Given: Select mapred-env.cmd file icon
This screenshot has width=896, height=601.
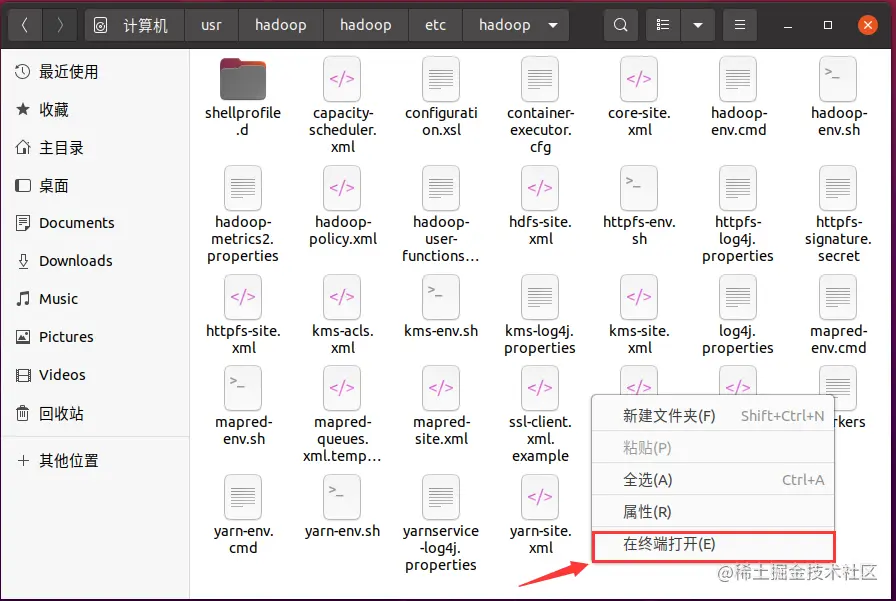Looking at the screenshot, I should 838,297.
